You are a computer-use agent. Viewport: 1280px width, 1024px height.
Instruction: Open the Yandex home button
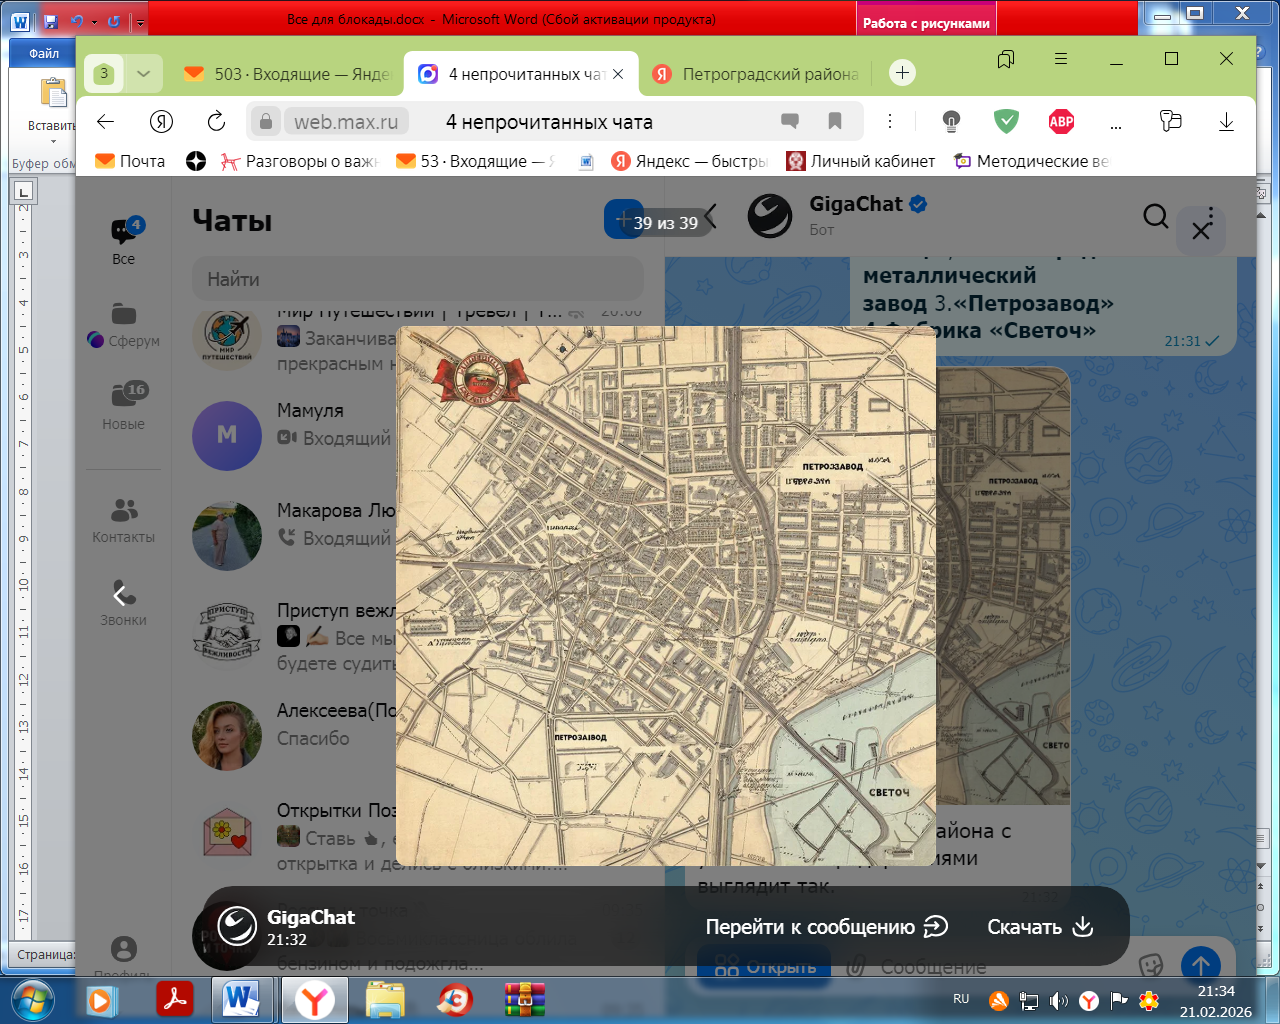[161, 122]
